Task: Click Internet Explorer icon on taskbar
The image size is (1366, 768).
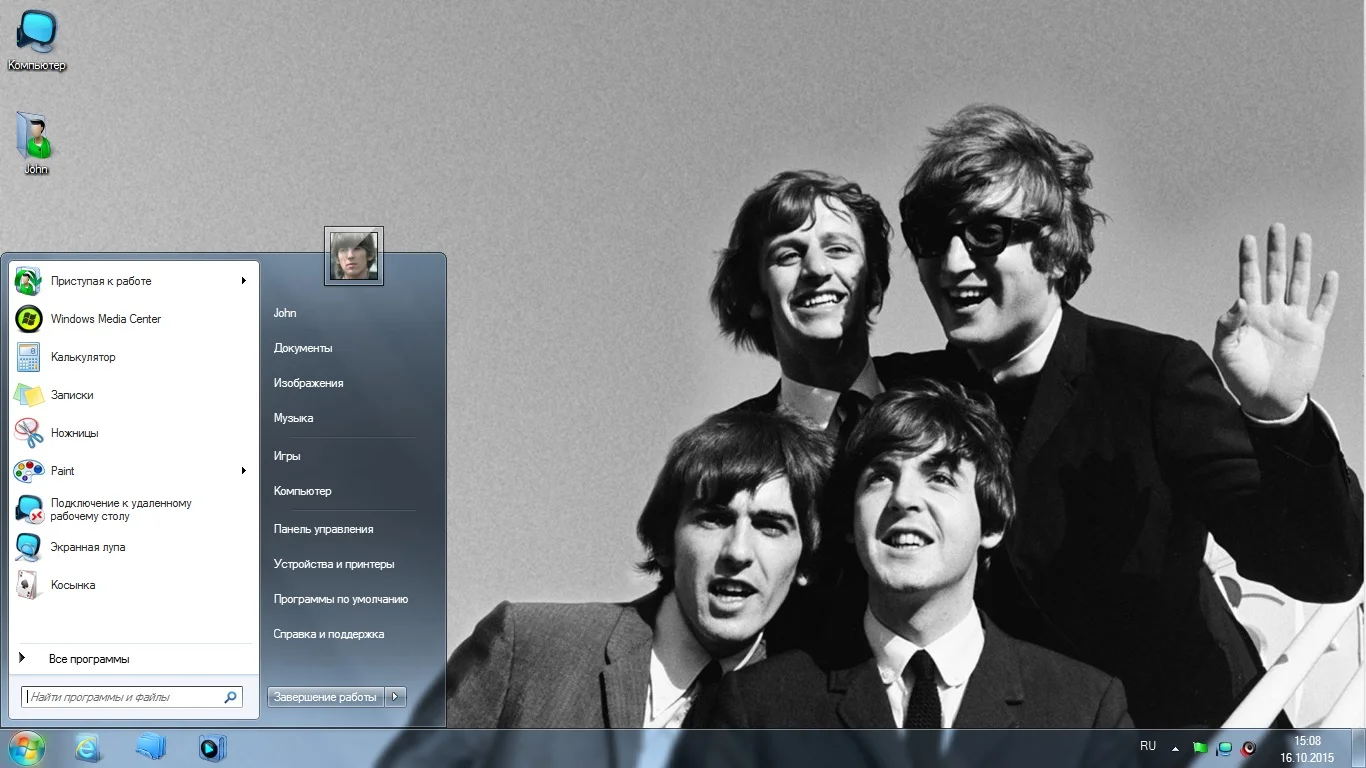Action: click(x=88, y=747)
